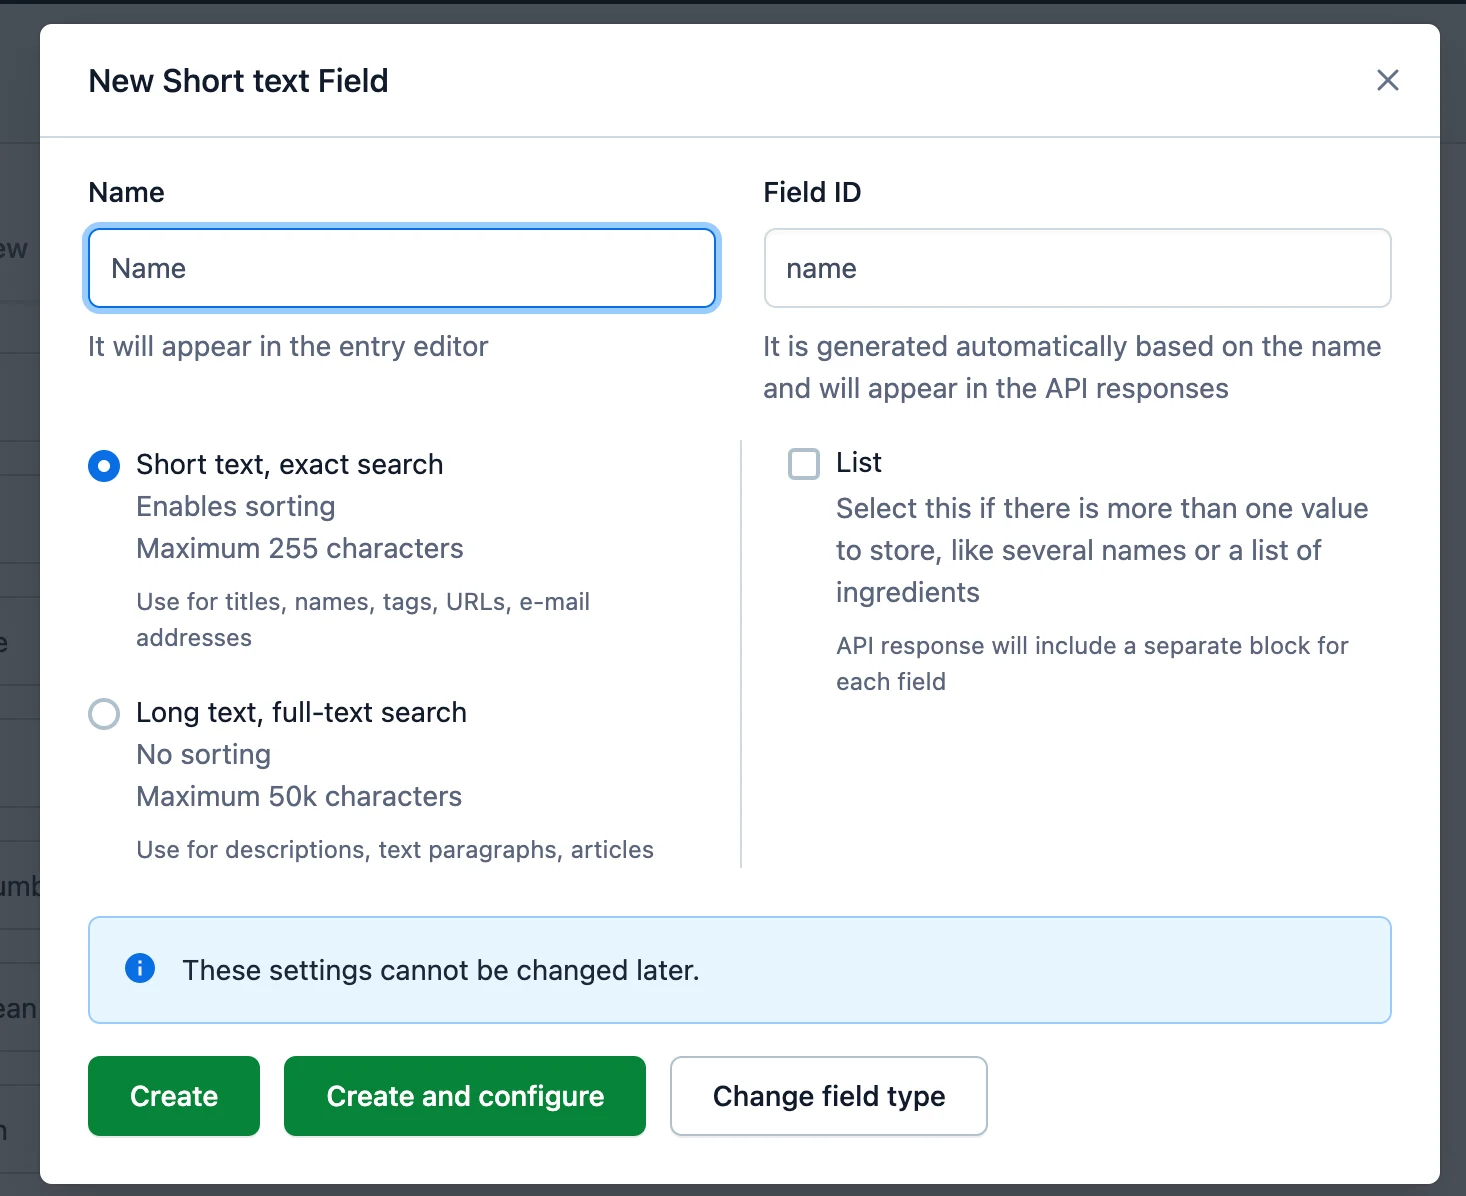Select Long text, full-text search radio button

(x=104, y=714)
